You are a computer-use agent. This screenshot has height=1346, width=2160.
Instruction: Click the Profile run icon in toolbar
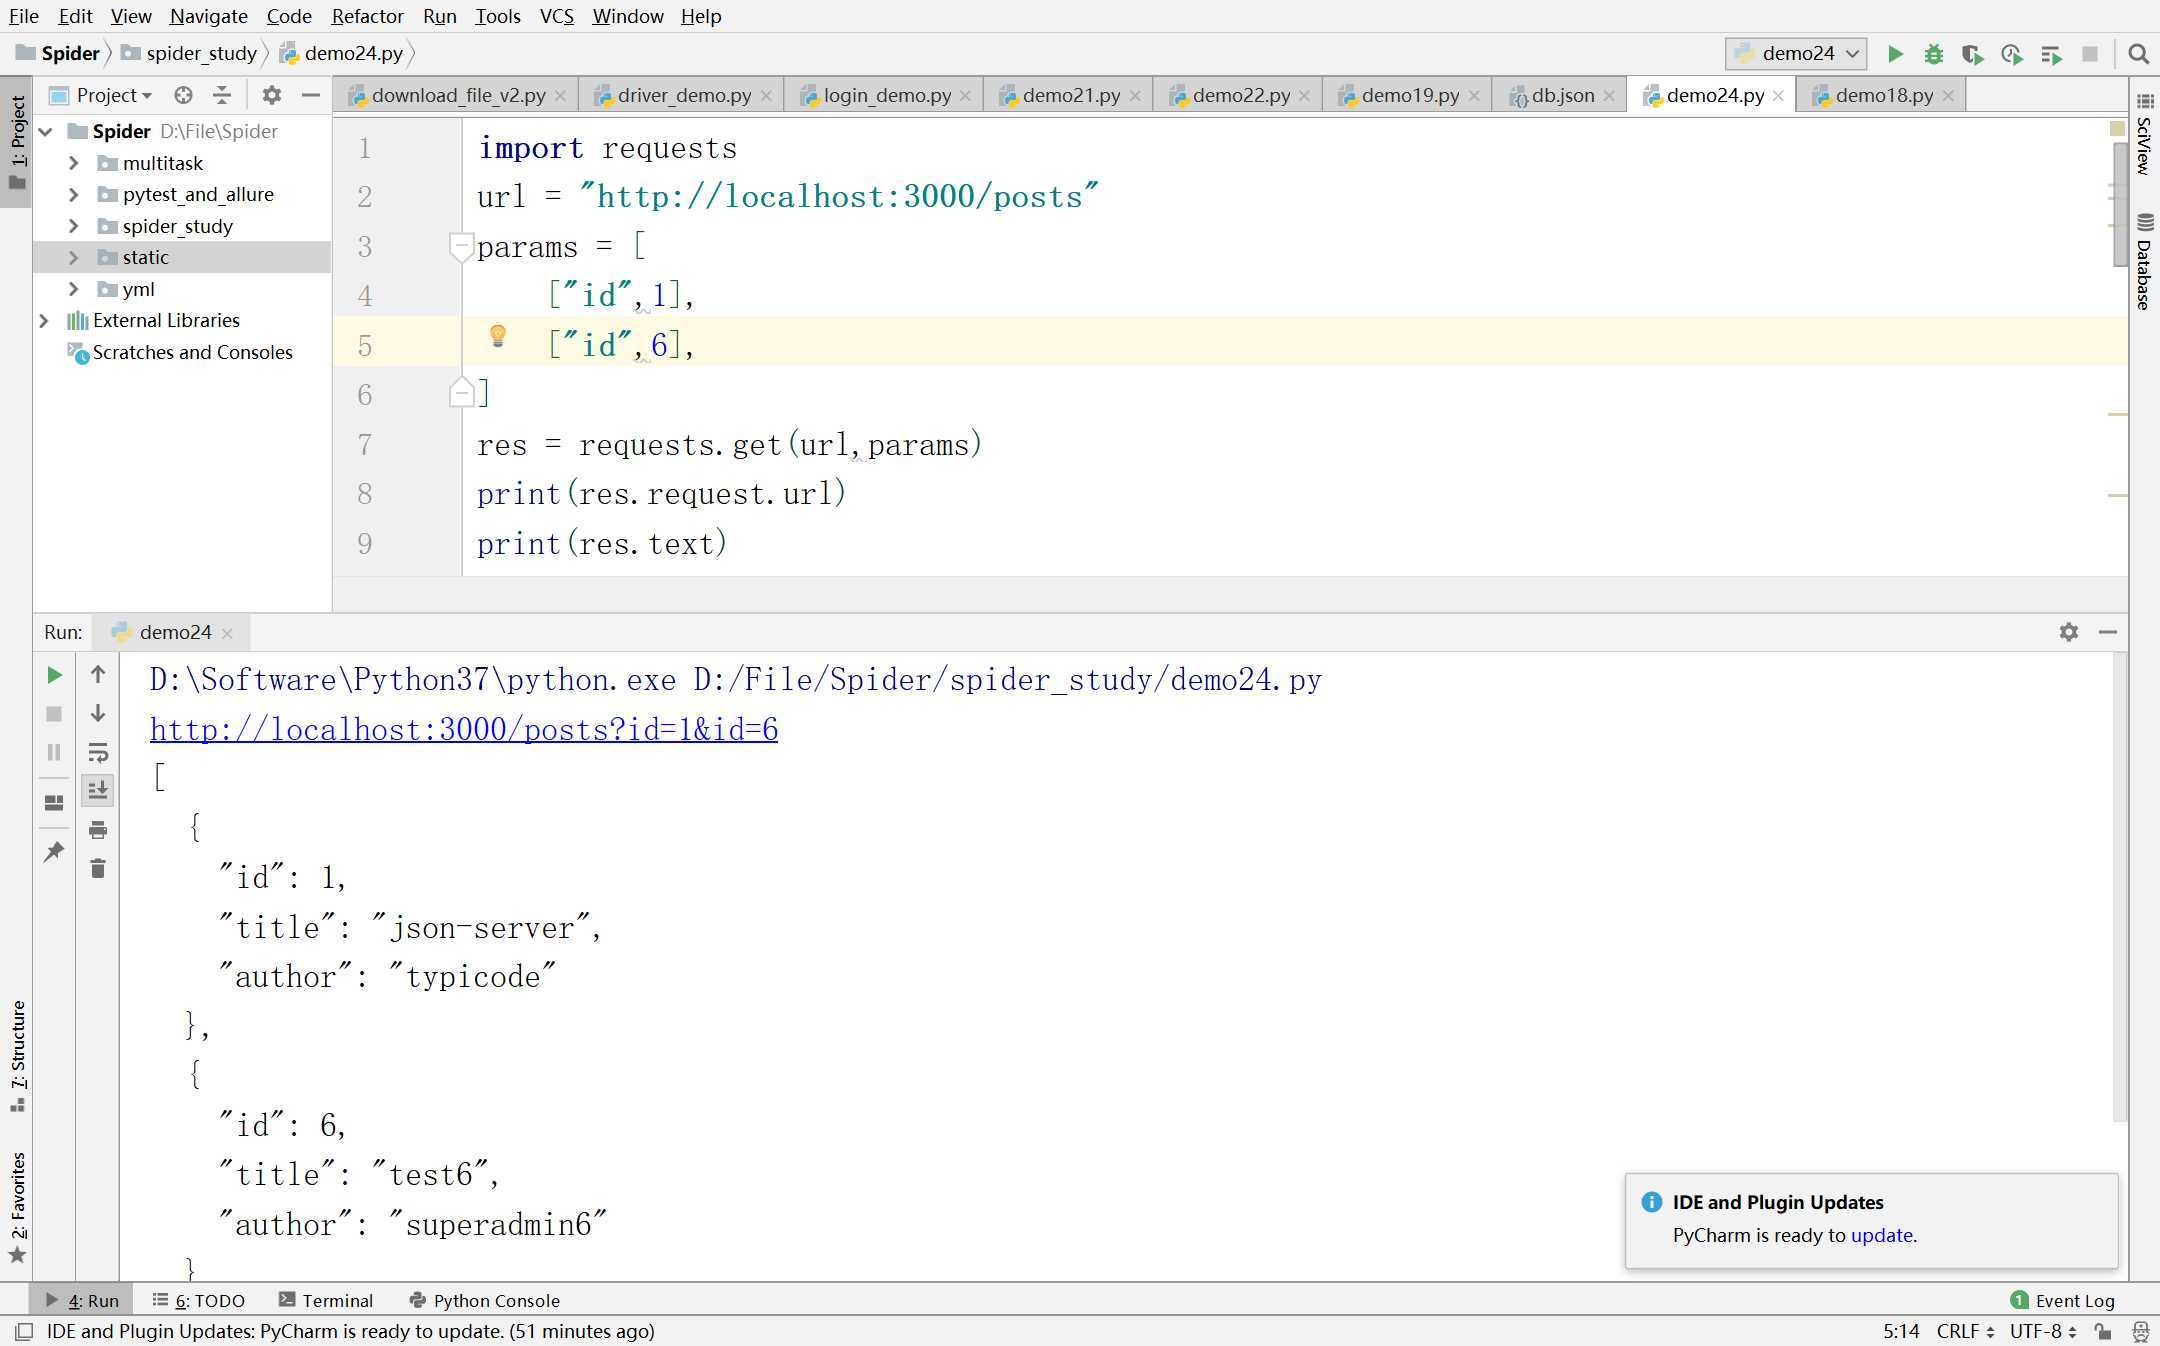[x=2012, y=54]
